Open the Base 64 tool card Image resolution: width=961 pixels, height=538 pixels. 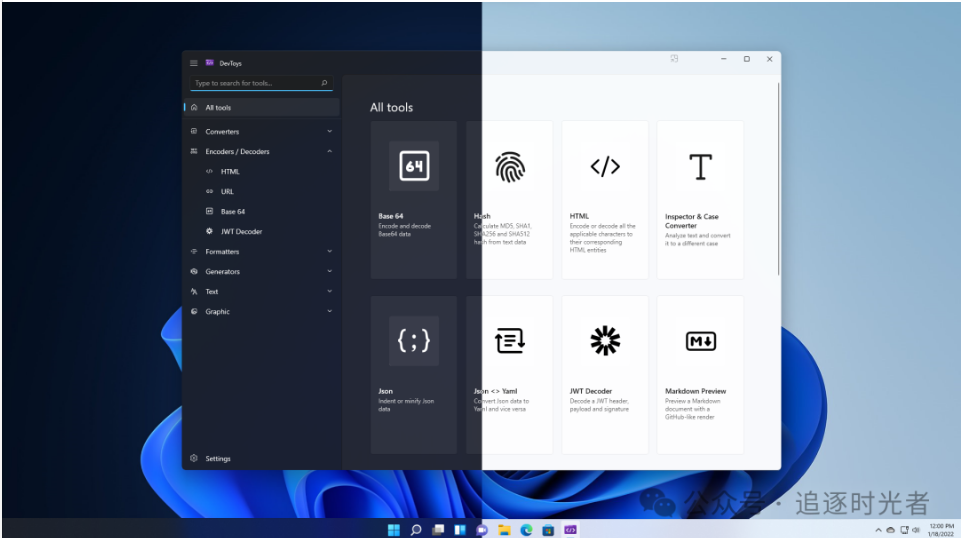pos(414,200)
